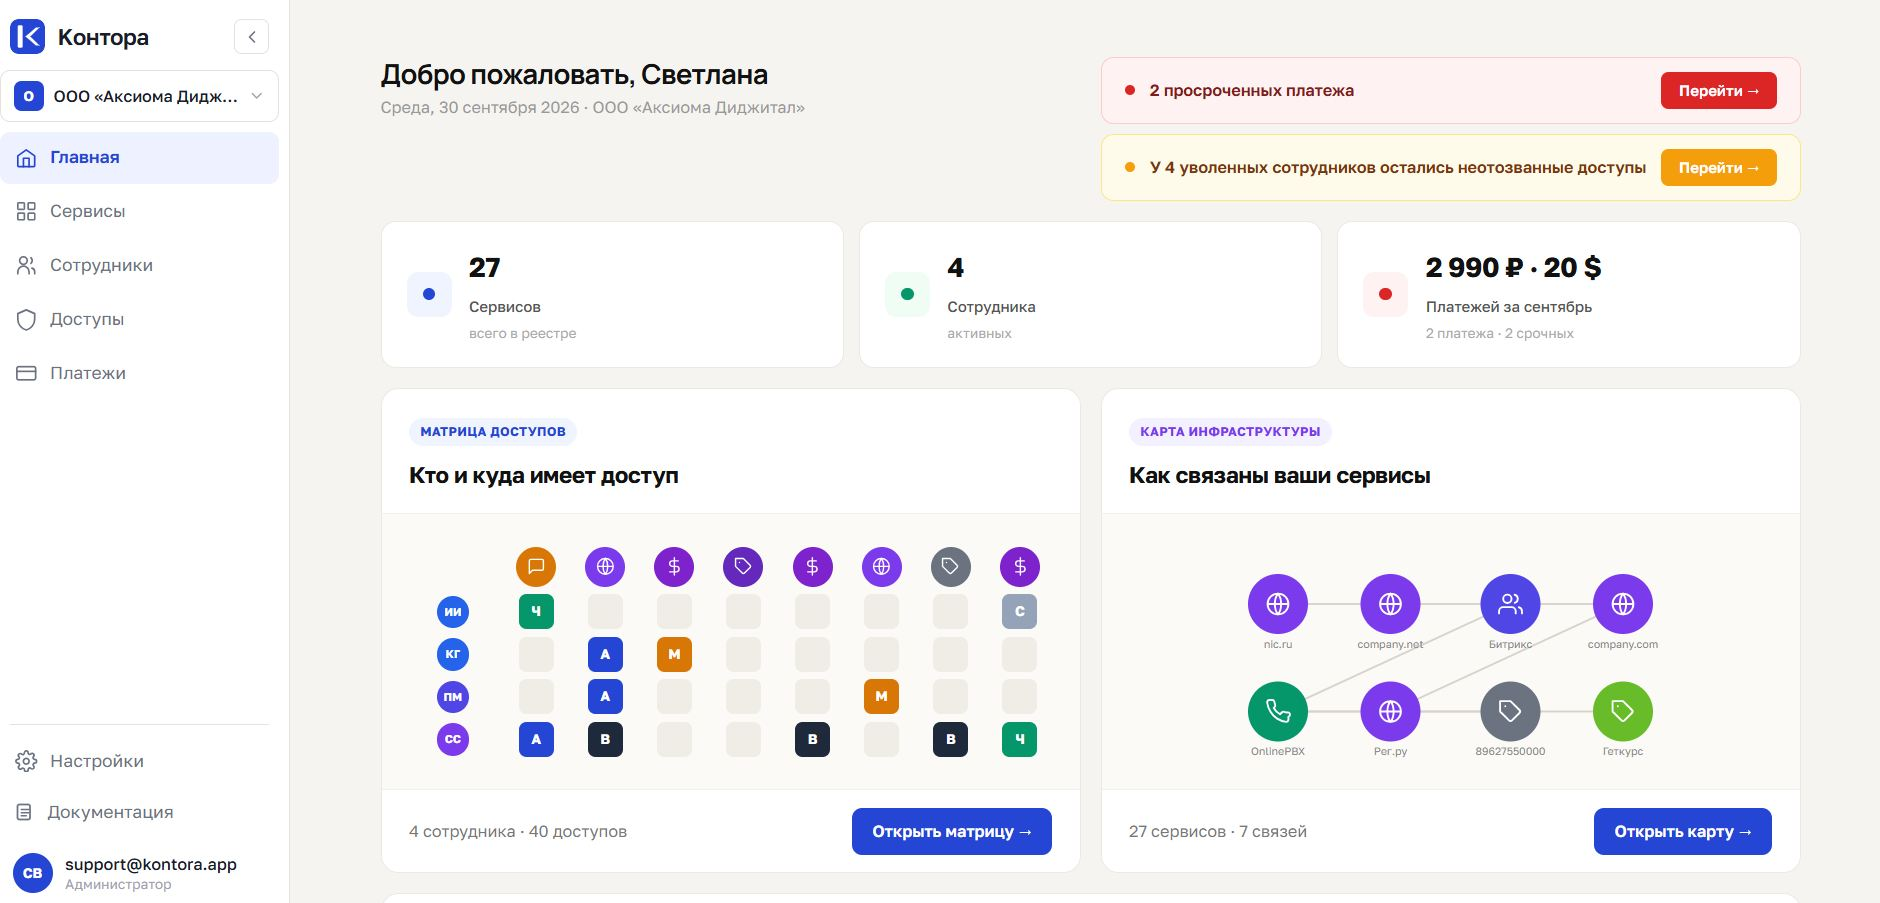Open the Сервисы section
The width and height of the screenshot is (1880, 903).
coord(140,211)
